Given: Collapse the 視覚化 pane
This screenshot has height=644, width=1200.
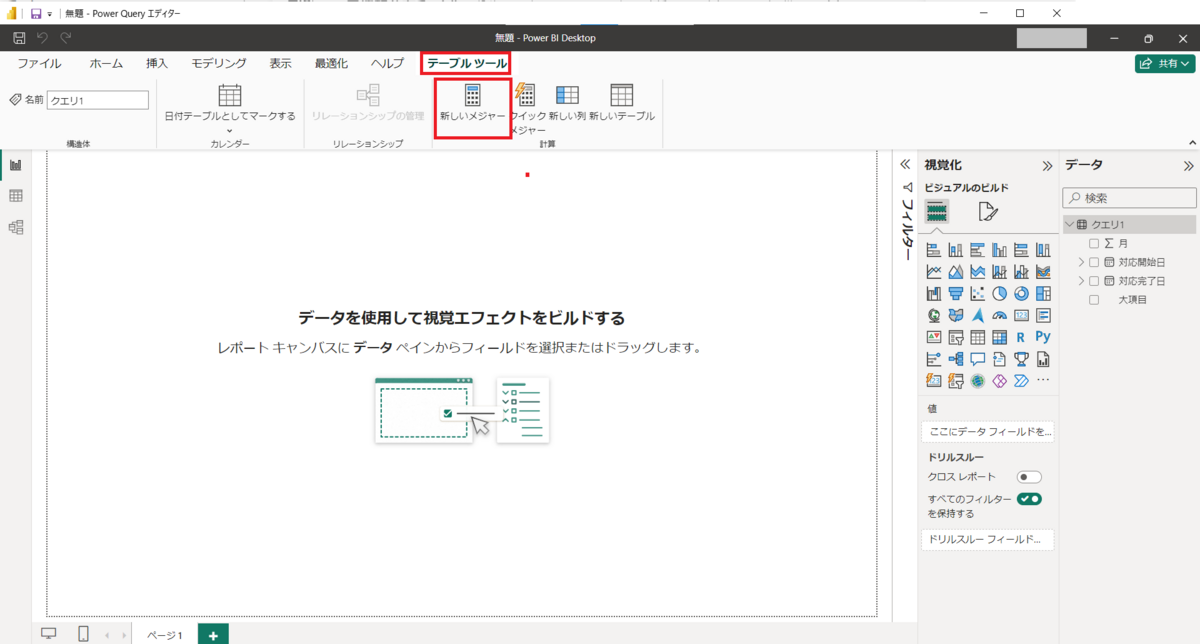Looking at the screenshot, I should pyautogui.click(x=1047, y=166).
